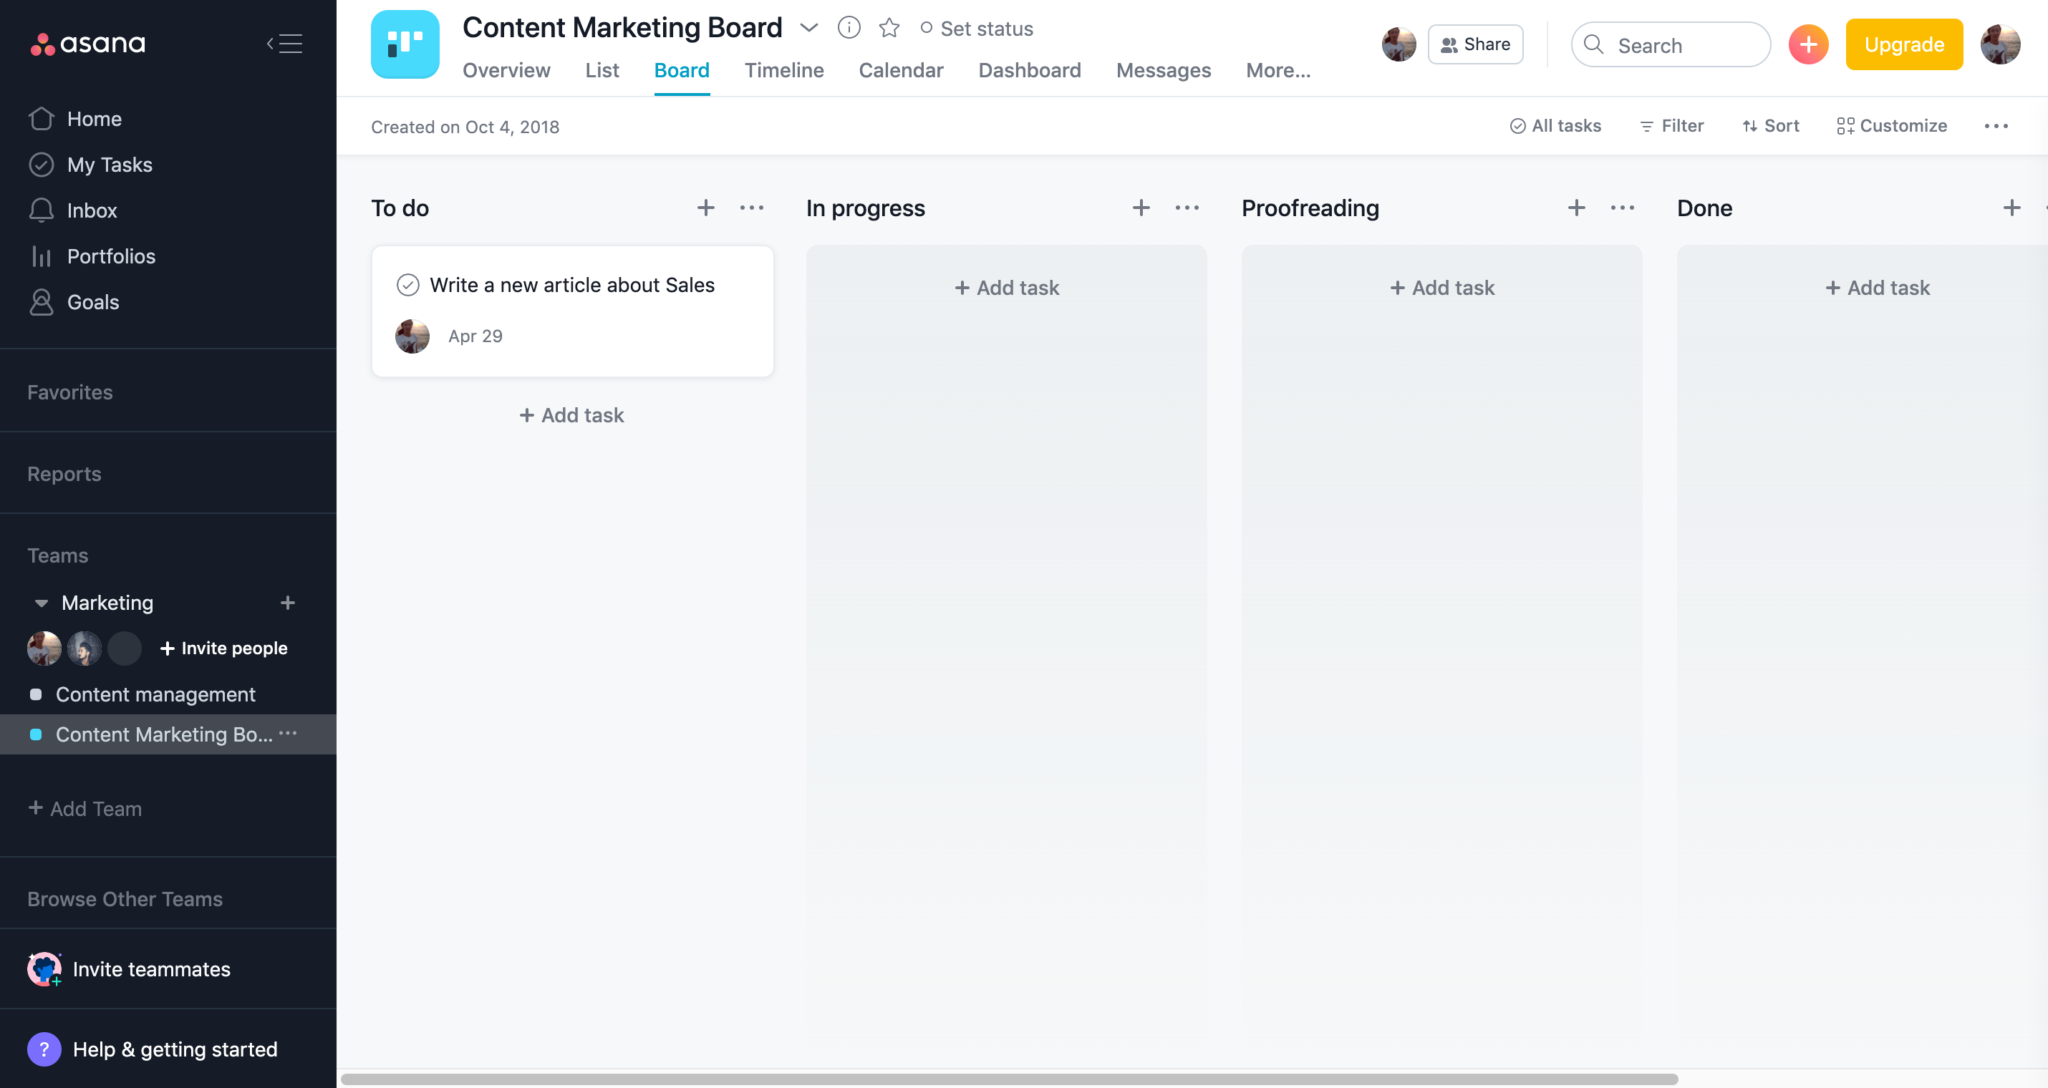Viewport: 2048px width, 1088px height.
Task: Open the To do column options menu
Action: coord(752,208)
